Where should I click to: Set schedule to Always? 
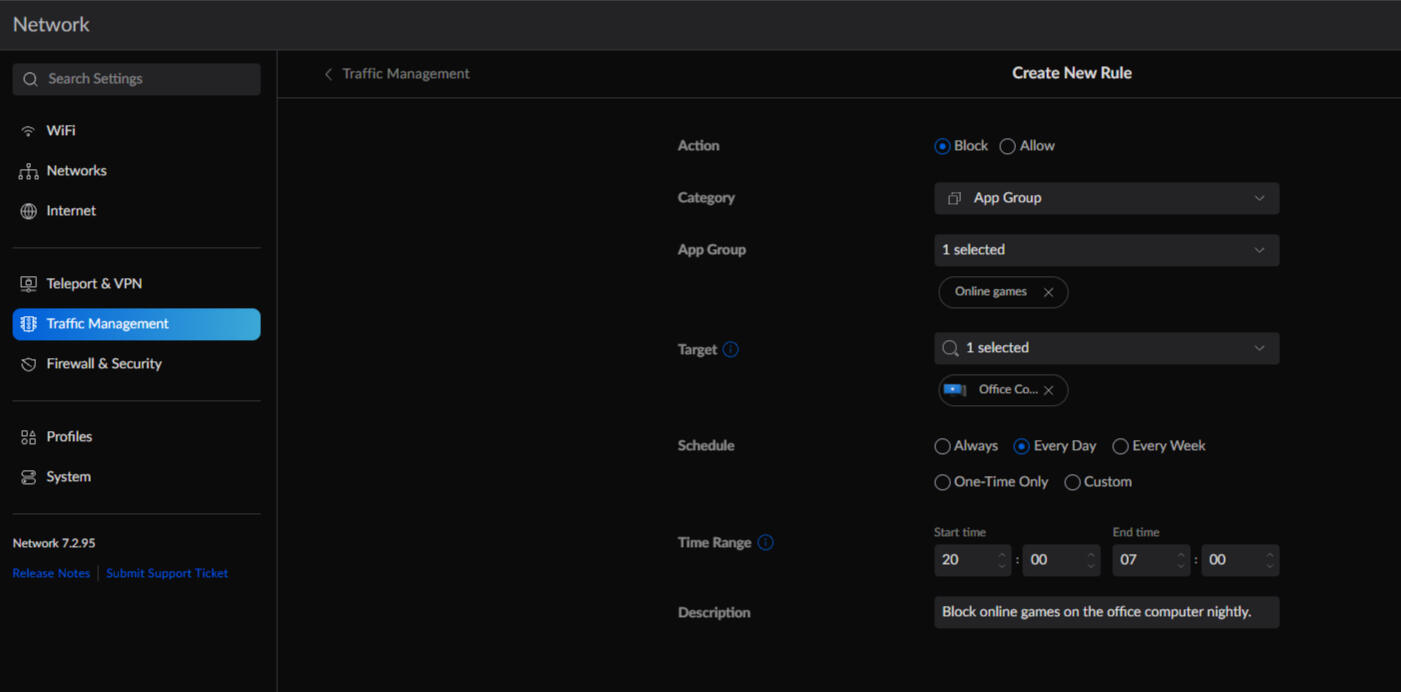(x=942, y=446)
